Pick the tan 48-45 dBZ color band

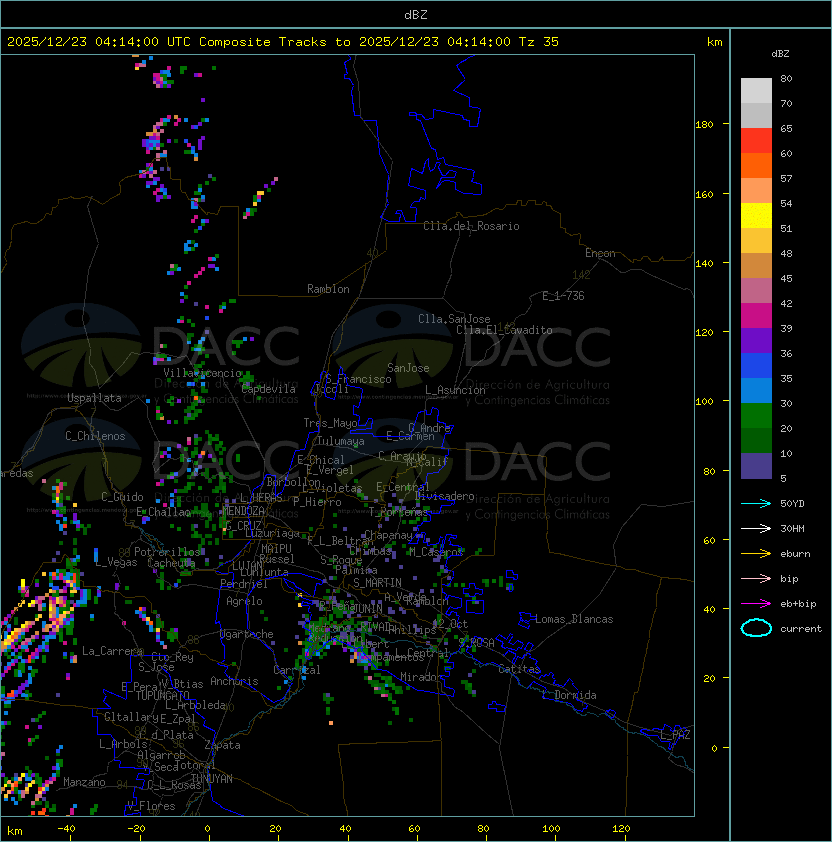click(756, 266)
